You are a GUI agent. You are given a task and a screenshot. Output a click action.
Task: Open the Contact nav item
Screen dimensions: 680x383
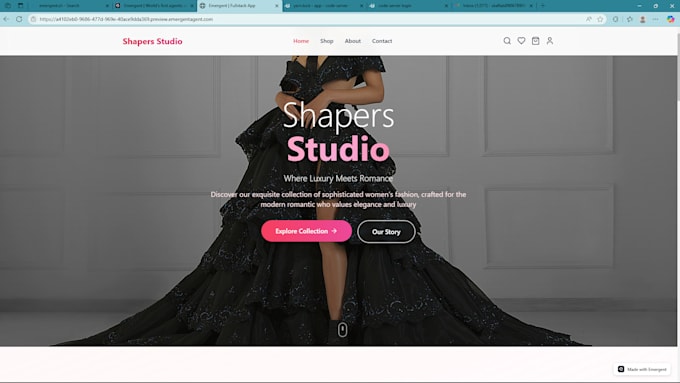tap(382, 41)
